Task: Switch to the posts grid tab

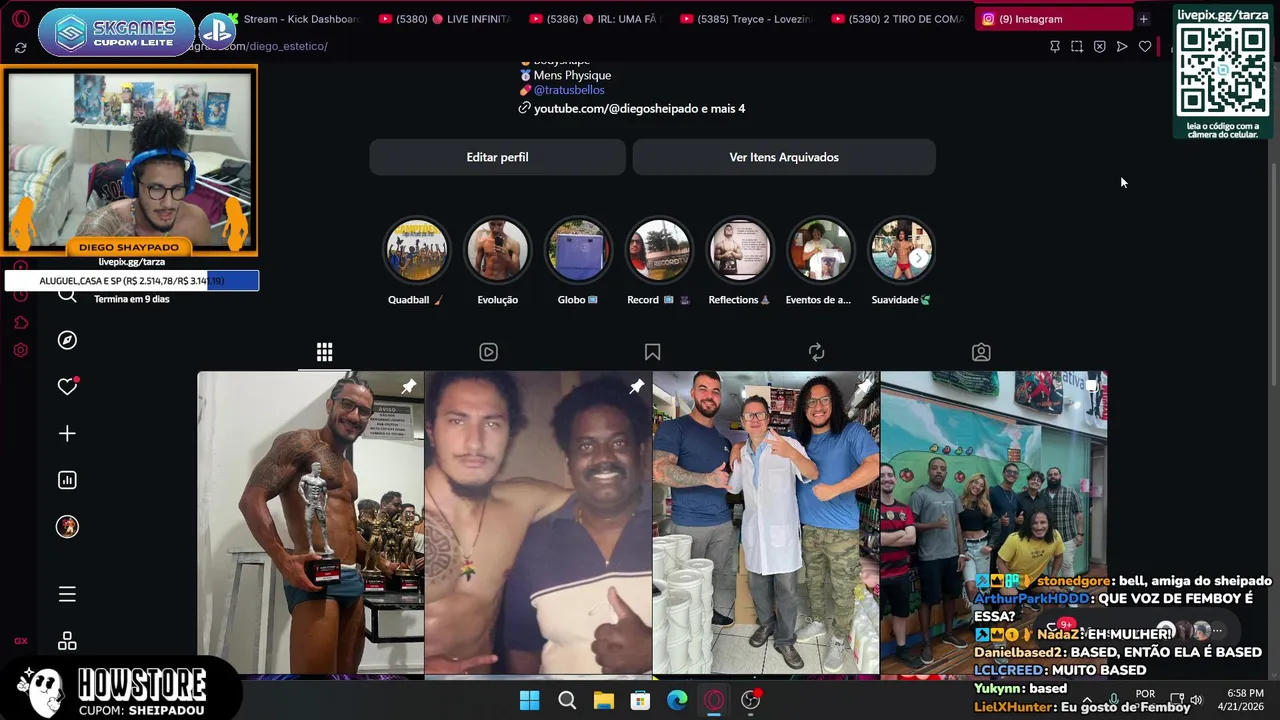Action: 324,352
